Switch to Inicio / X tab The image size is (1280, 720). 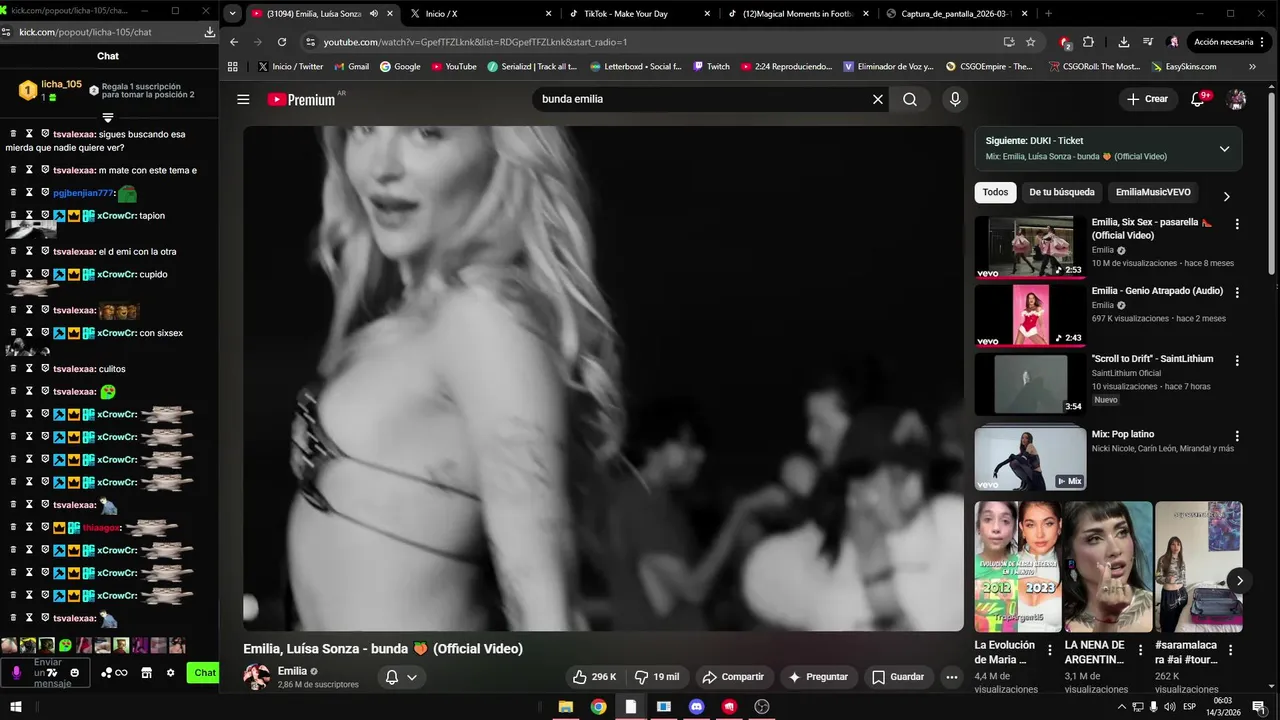(x=478, y=14)
